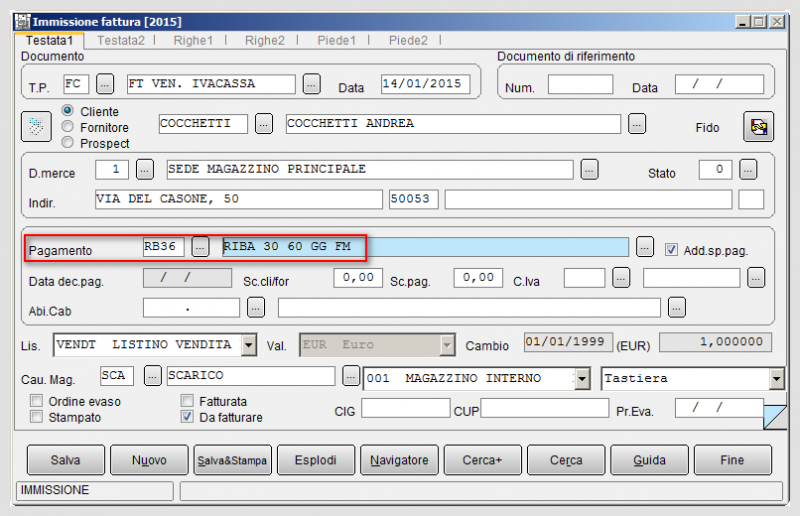Select the Prospect radio button
This screenshot has width=800, height=516.
[67, 142]
